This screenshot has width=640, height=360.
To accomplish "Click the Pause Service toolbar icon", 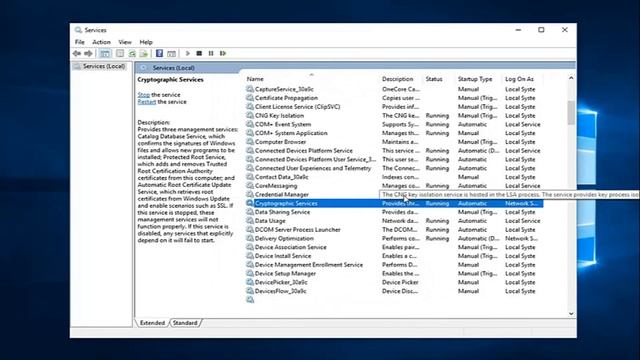I will [211, 53].
